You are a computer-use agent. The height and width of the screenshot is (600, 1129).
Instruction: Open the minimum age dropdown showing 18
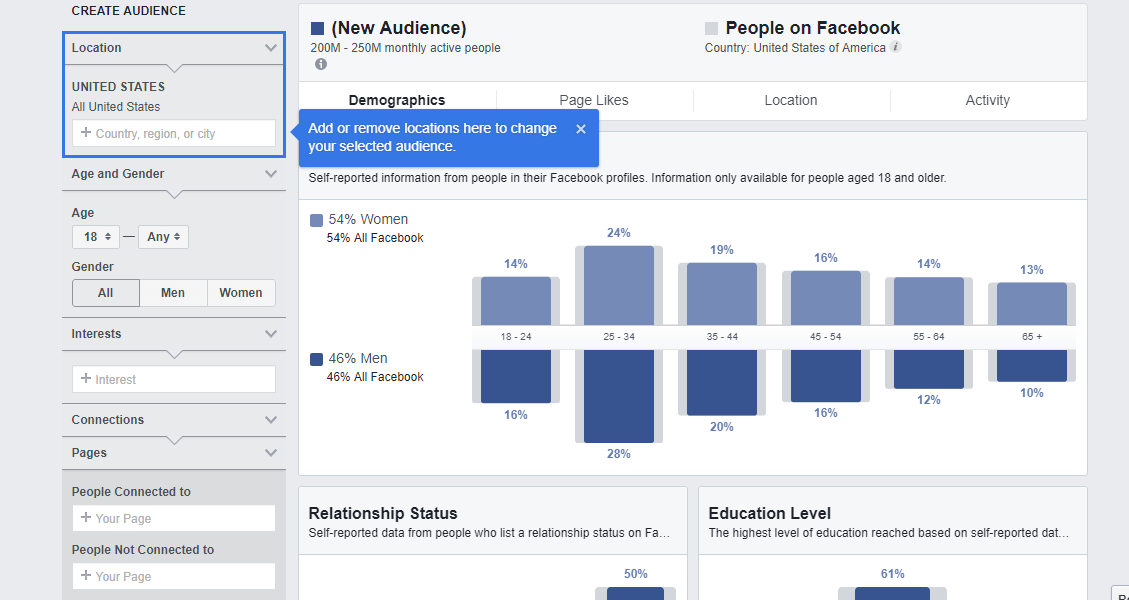pyautogui.click(x=96, y=237)
